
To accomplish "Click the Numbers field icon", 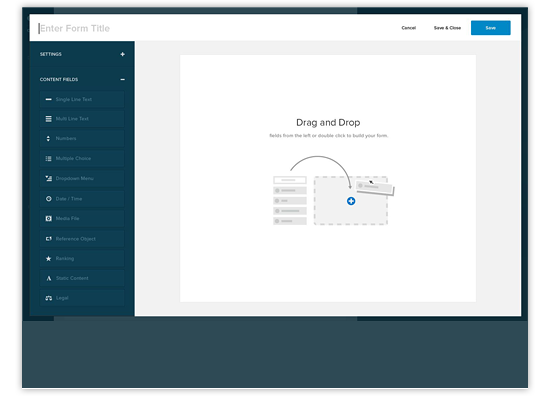I will (x=48, y=139).
